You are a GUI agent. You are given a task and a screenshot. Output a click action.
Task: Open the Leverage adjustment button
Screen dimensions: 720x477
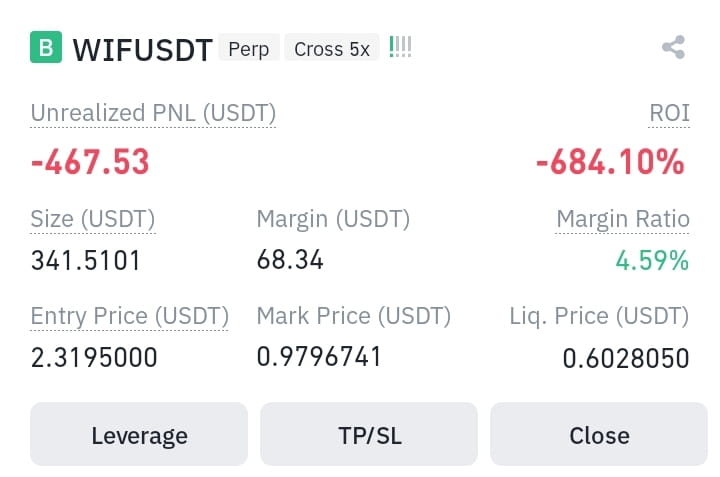point(139,434)
